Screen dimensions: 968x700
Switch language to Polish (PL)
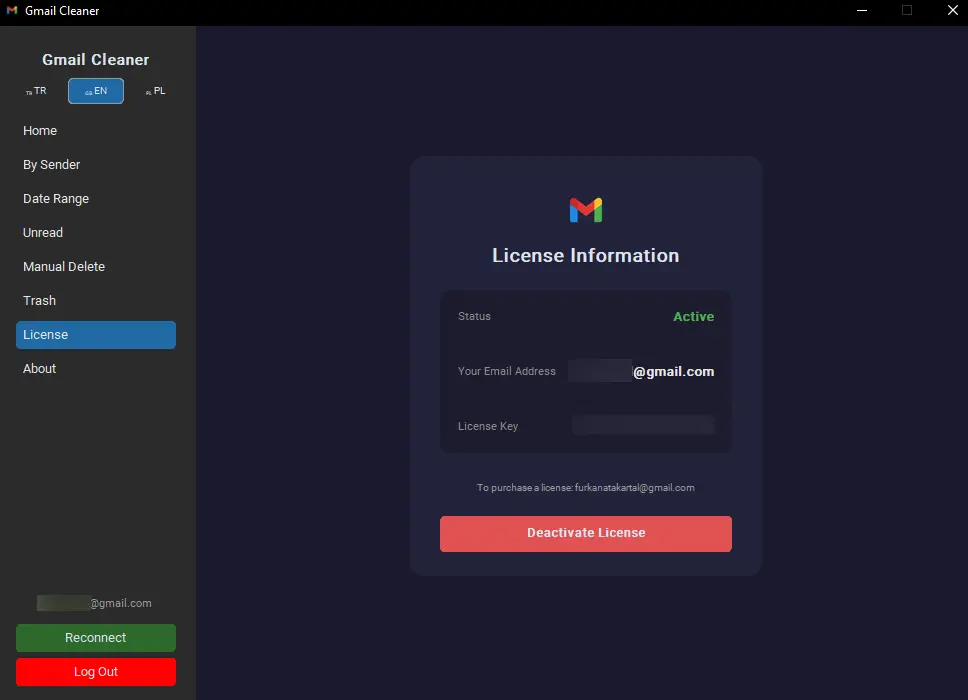tap(156, 91)
